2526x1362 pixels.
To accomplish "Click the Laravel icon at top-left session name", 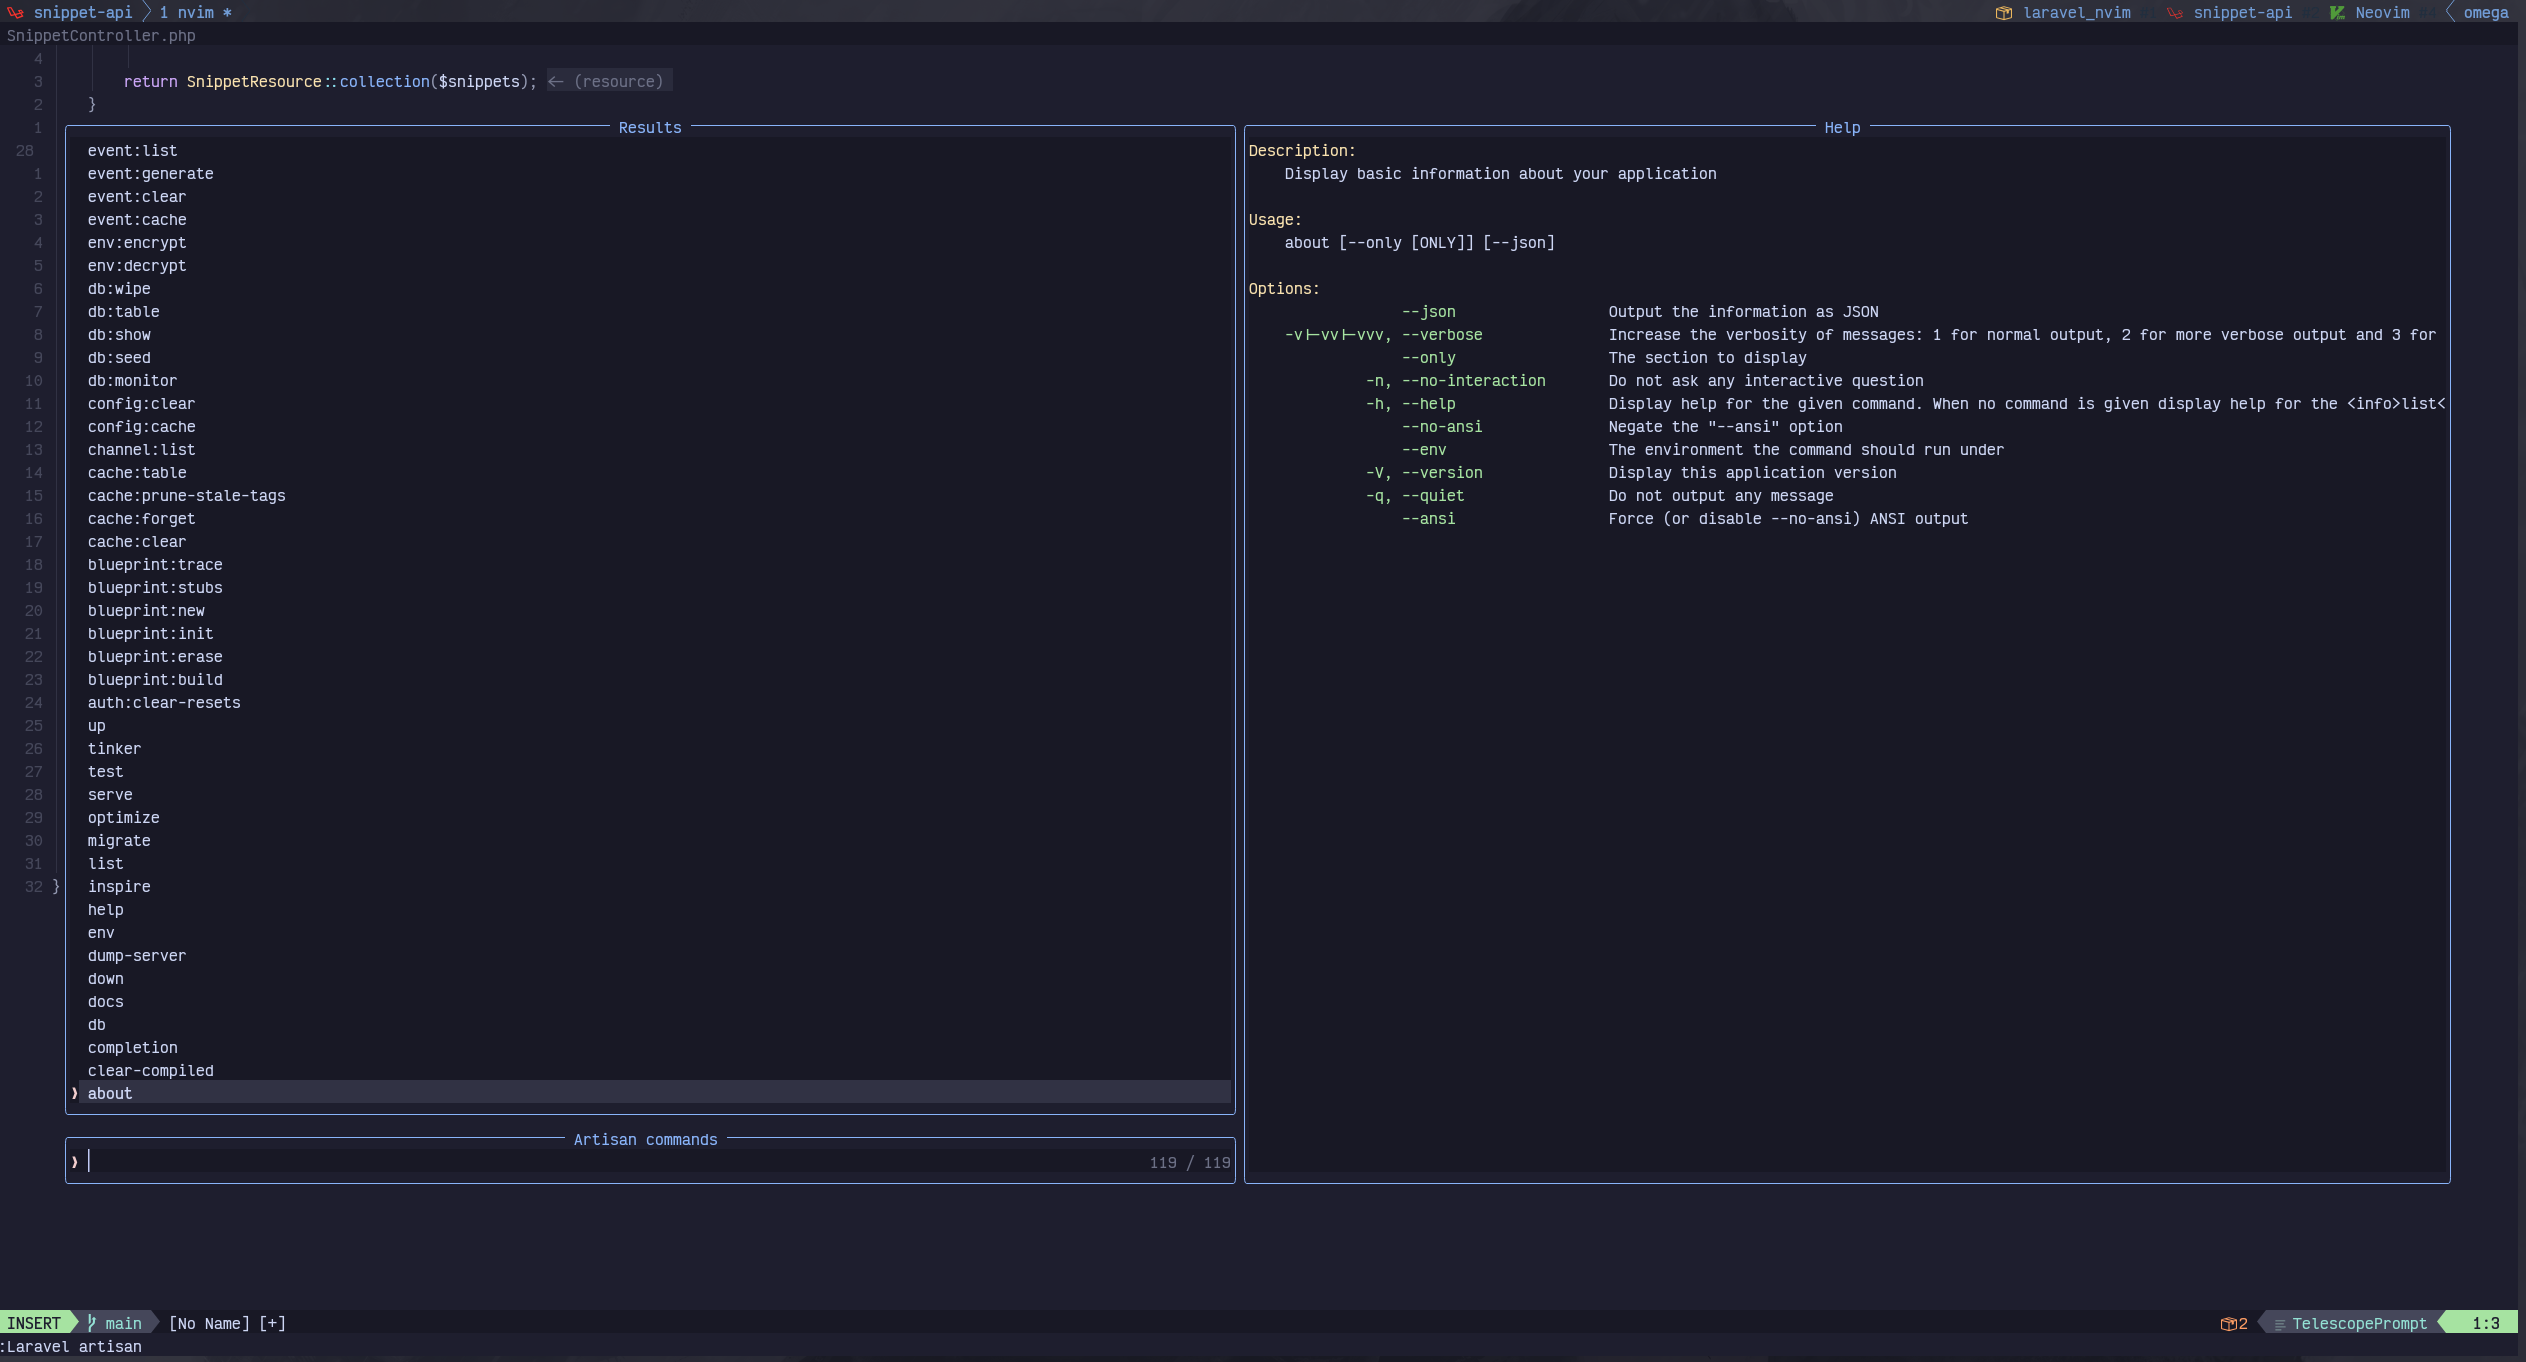I will 15,13.
